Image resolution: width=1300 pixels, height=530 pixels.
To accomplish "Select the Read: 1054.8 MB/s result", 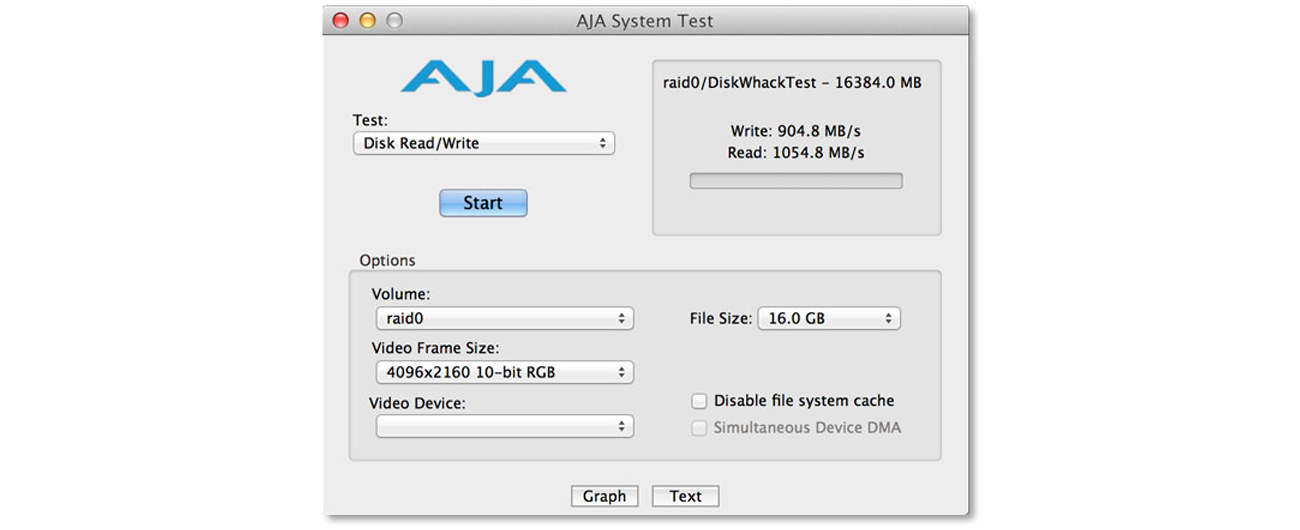I will [797, 153].
